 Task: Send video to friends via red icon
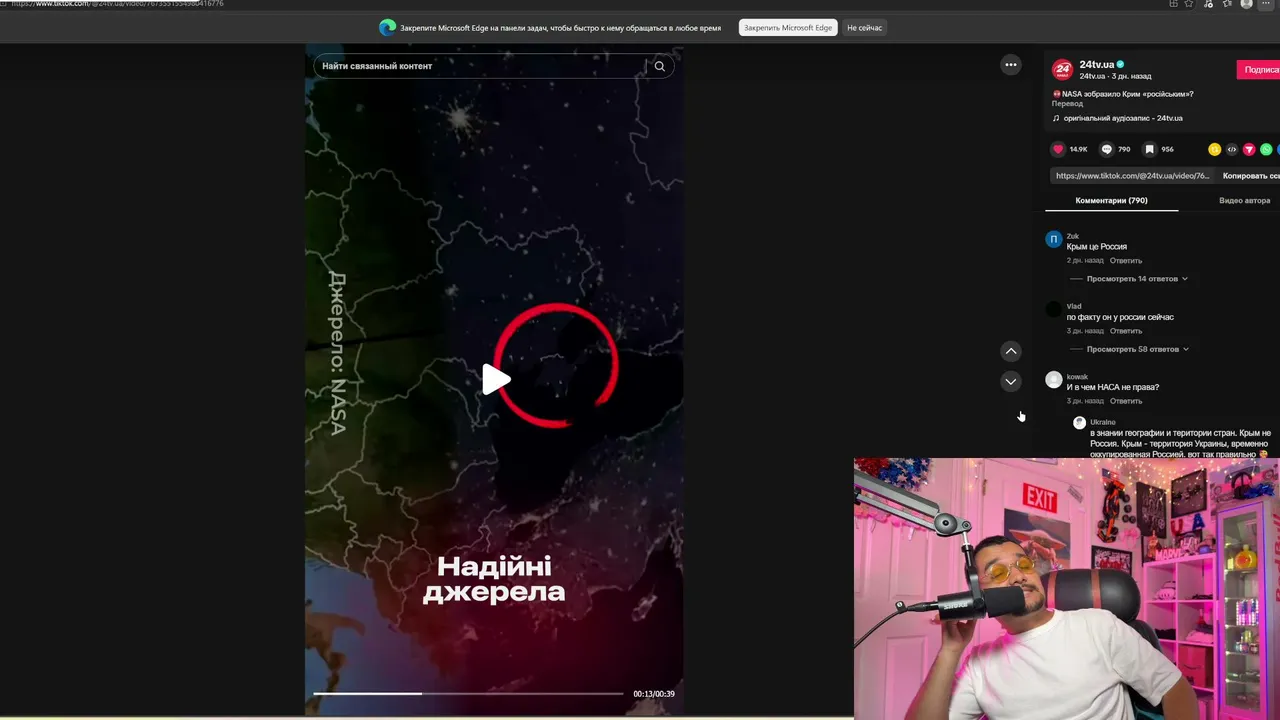point(1249,149)
